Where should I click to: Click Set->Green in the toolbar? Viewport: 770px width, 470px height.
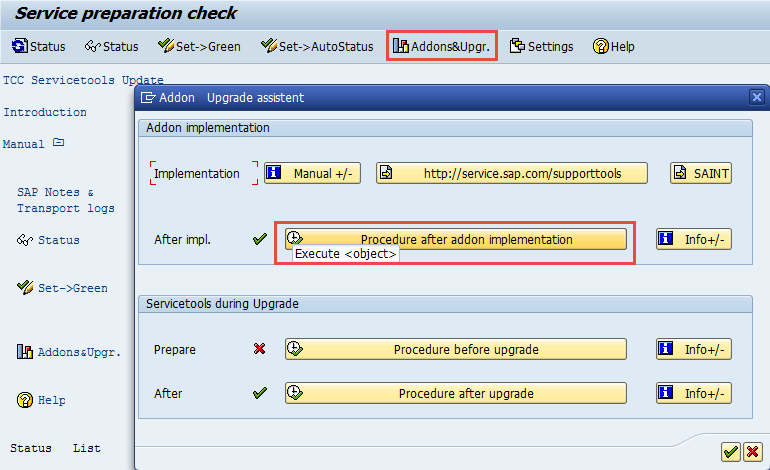tap(199, 46)
